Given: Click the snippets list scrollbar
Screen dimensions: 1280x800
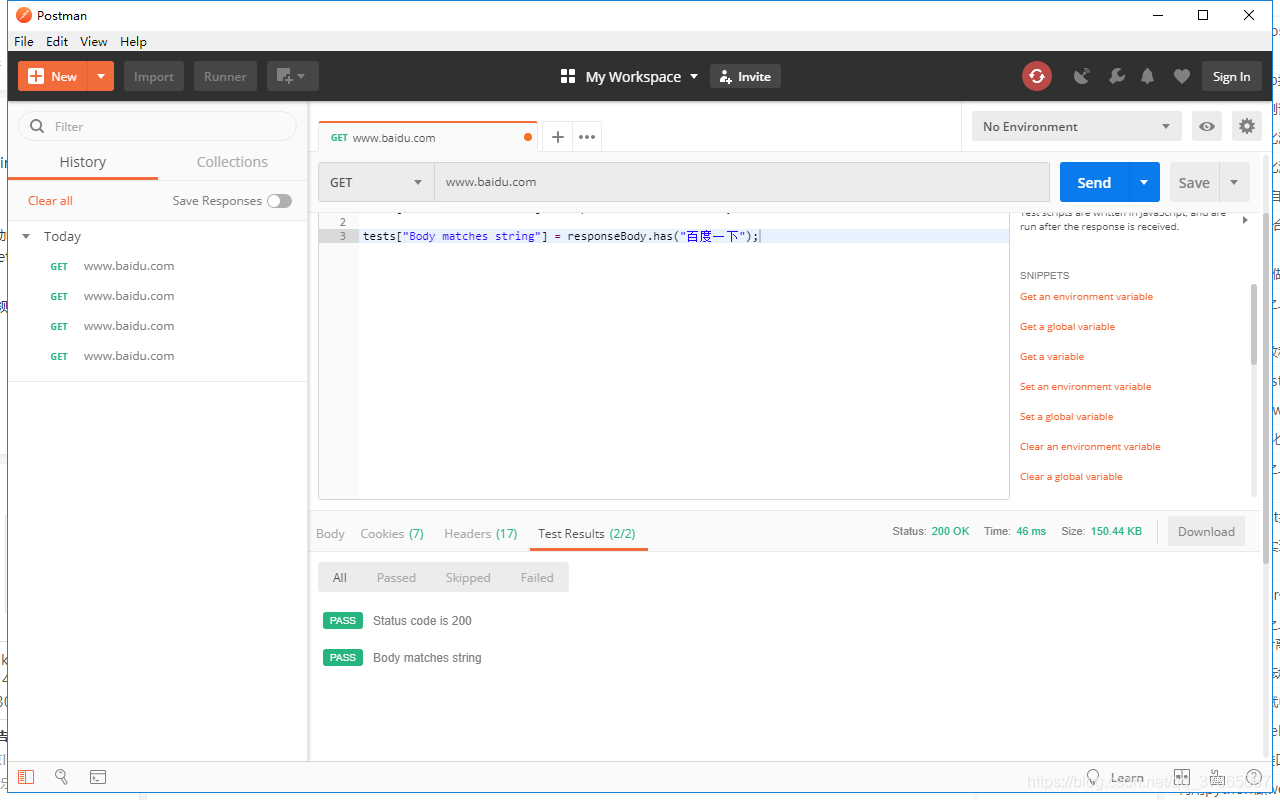Looking at the screenshot, I should (1254, 323).
